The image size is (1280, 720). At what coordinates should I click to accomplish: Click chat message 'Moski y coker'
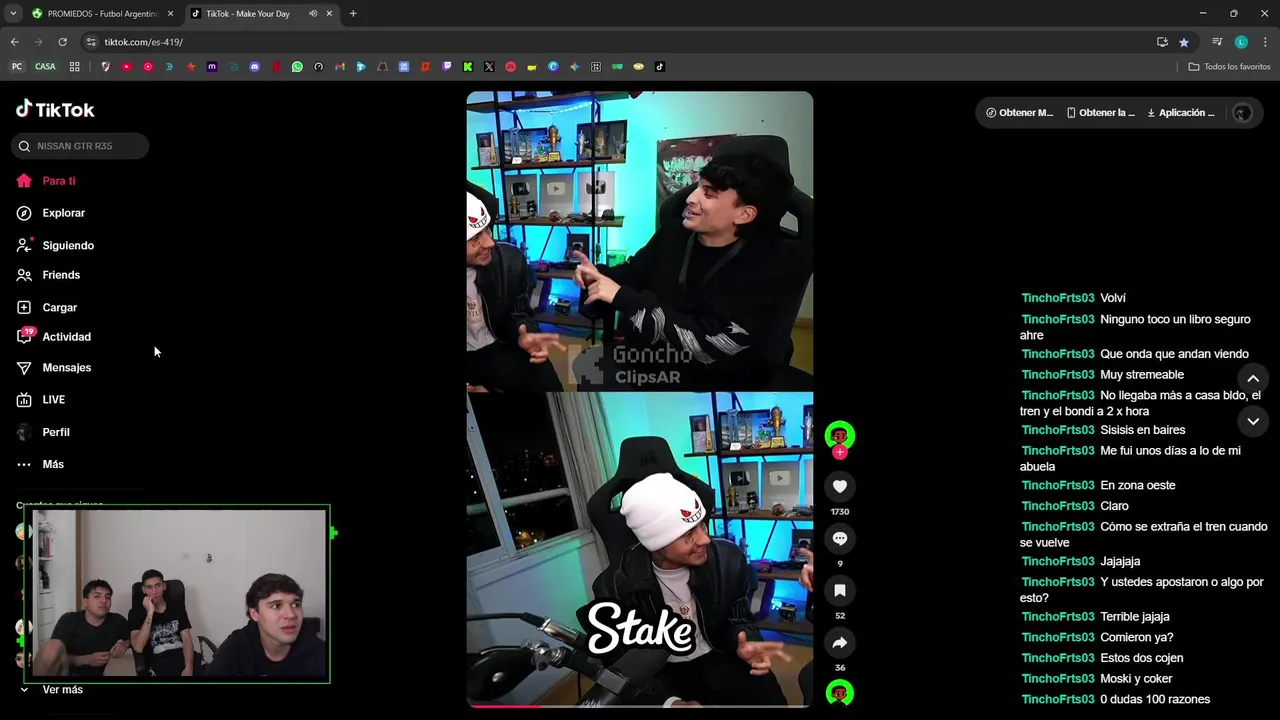click(x=1136, y=679)
